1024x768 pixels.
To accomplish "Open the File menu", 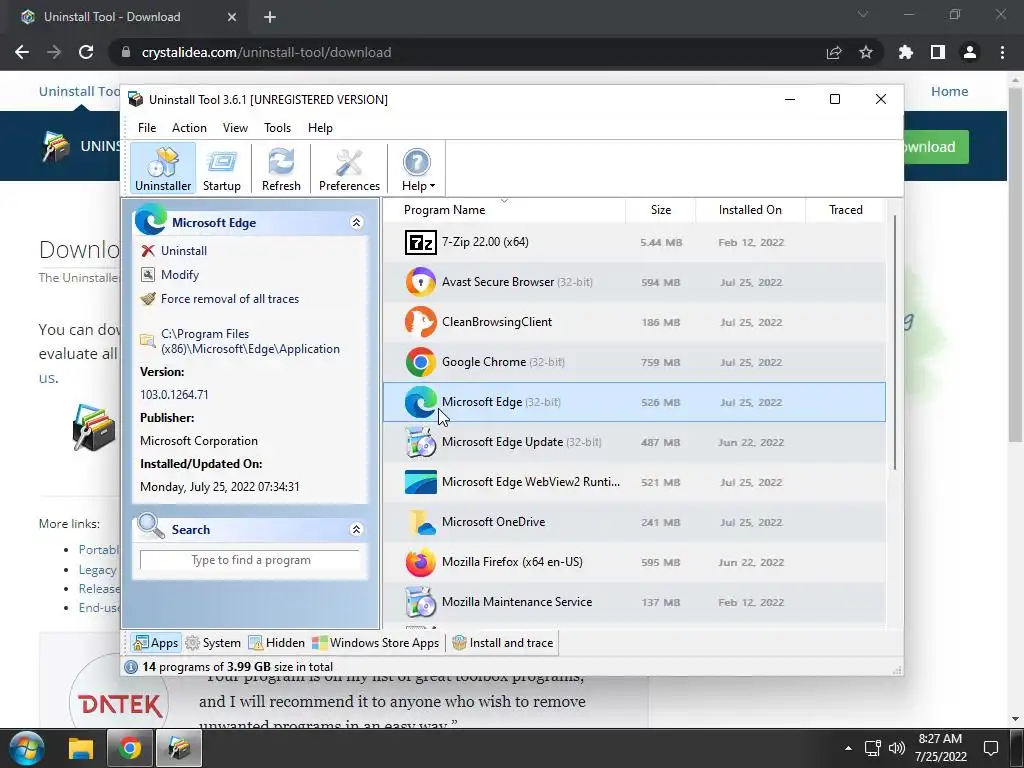I will [x=147, y=128].
